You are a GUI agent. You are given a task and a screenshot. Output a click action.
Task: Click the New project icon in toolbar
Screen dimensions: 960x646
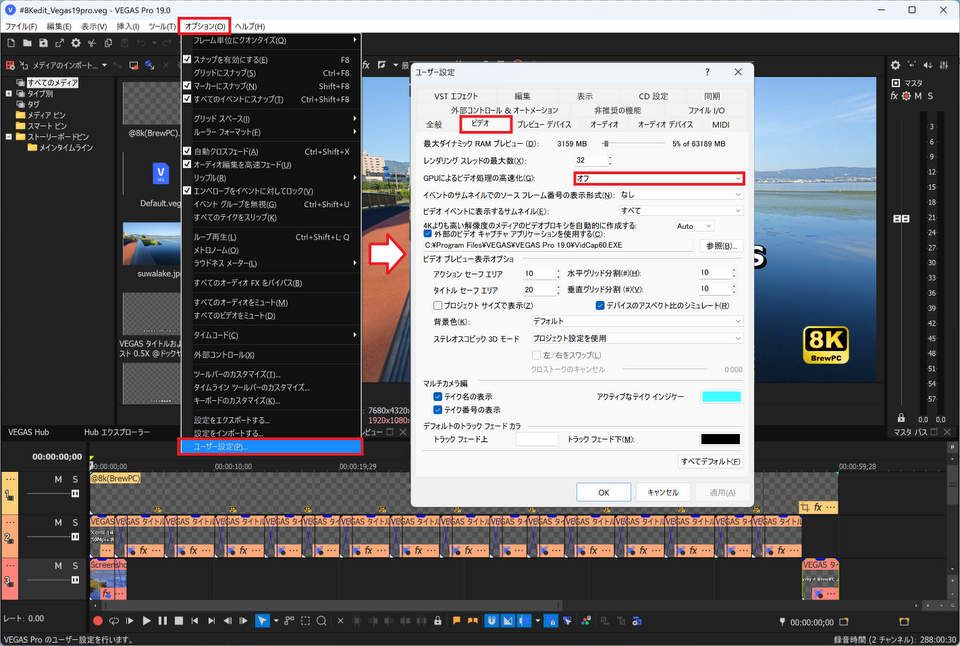click(x=11, y=43)
